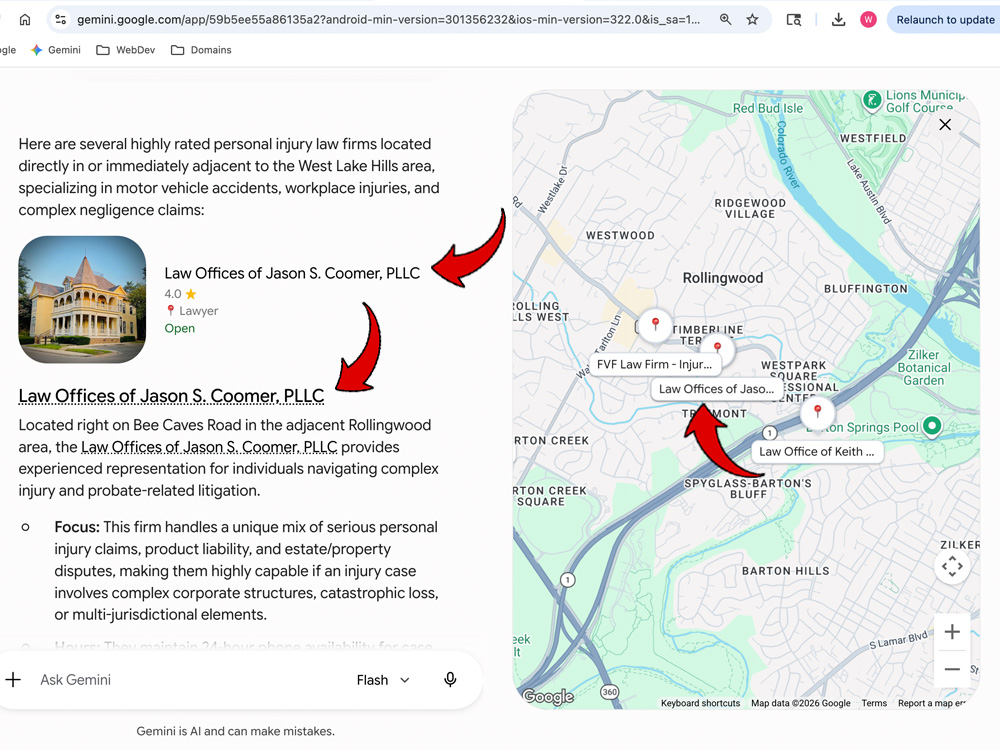The width and height of the screenshot is (1000, 750).
Task: Click the Focus bullet text
Action: [246, 571]
